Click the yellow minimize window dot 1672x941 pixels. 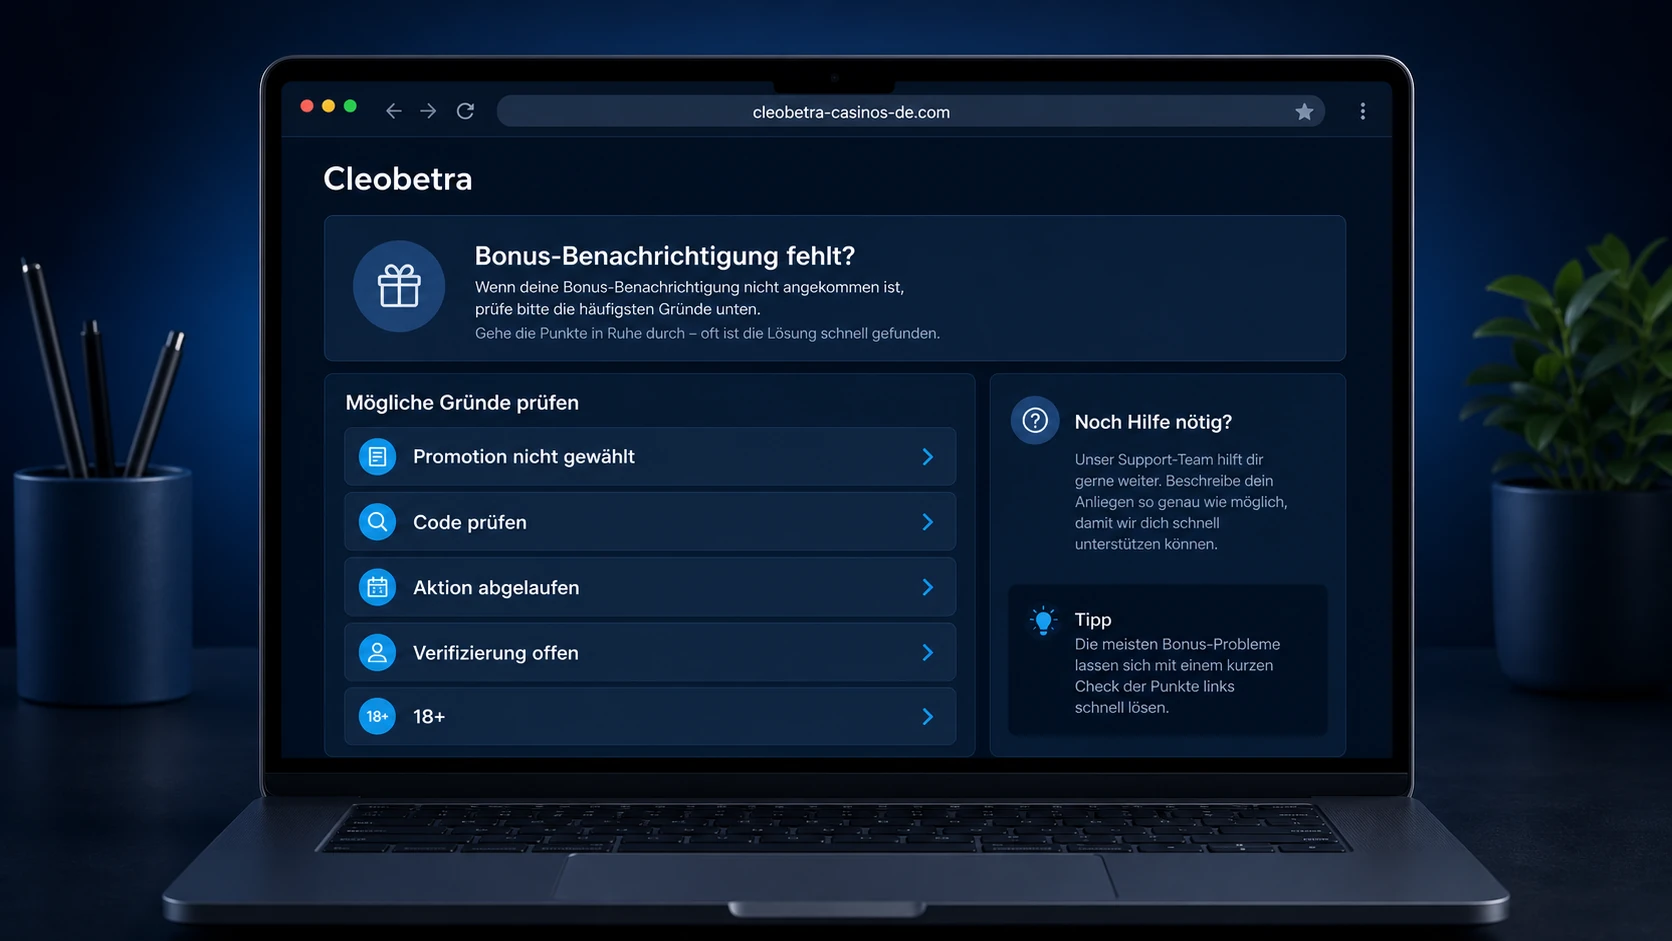pyautogui.click(x=328, y=106)
